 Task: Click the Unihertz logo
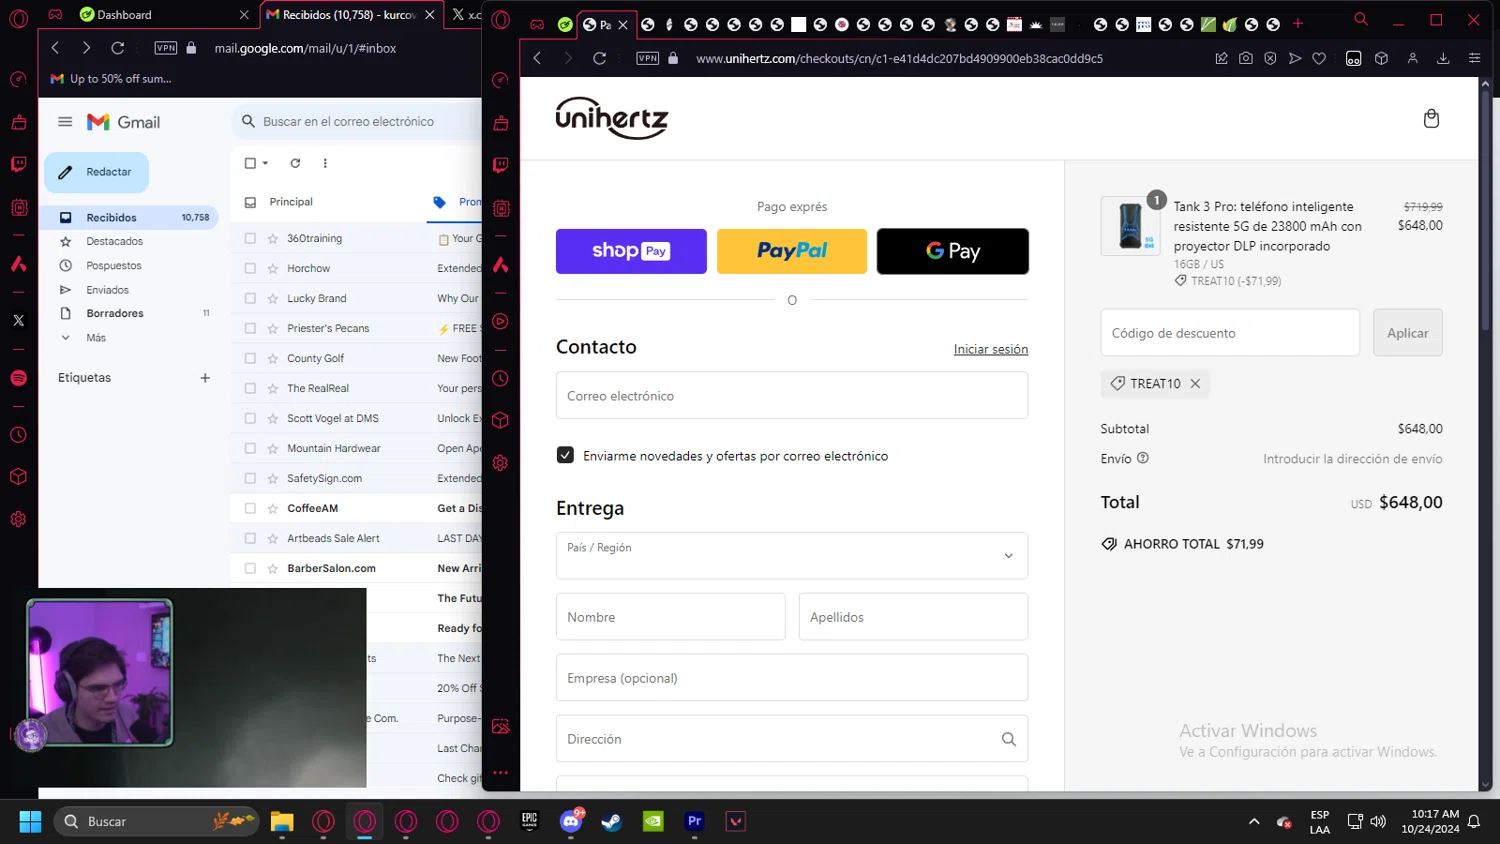pos(612,118)
